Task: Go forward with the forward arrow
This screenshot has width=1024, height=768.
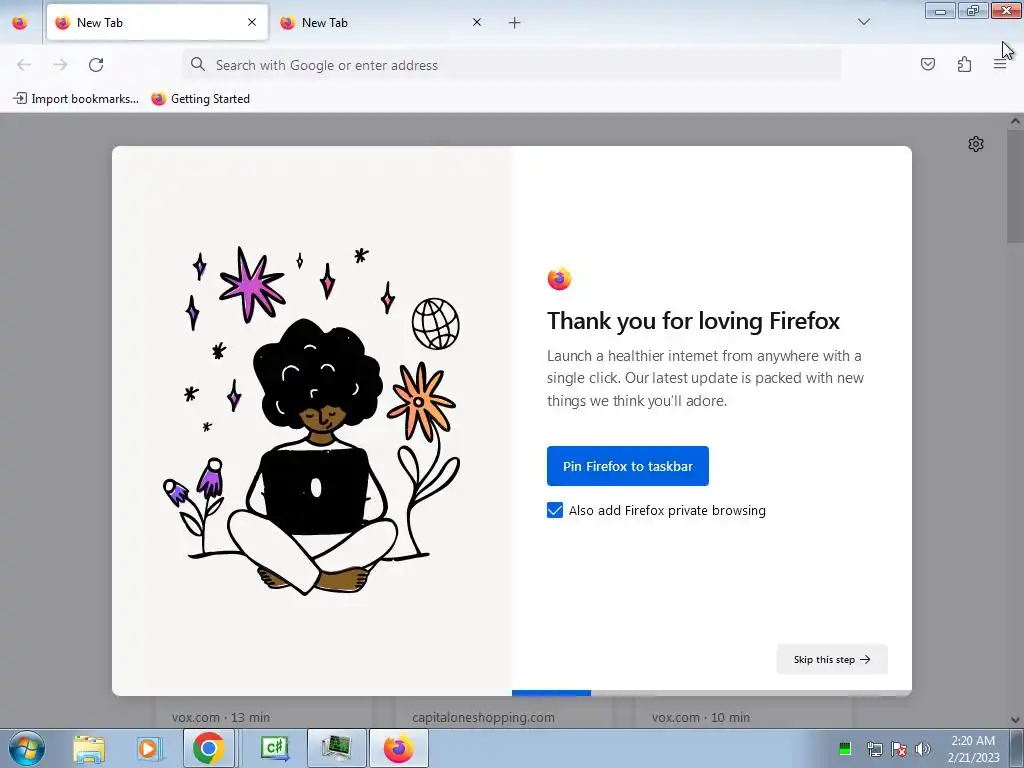Action: click(60, 65)
